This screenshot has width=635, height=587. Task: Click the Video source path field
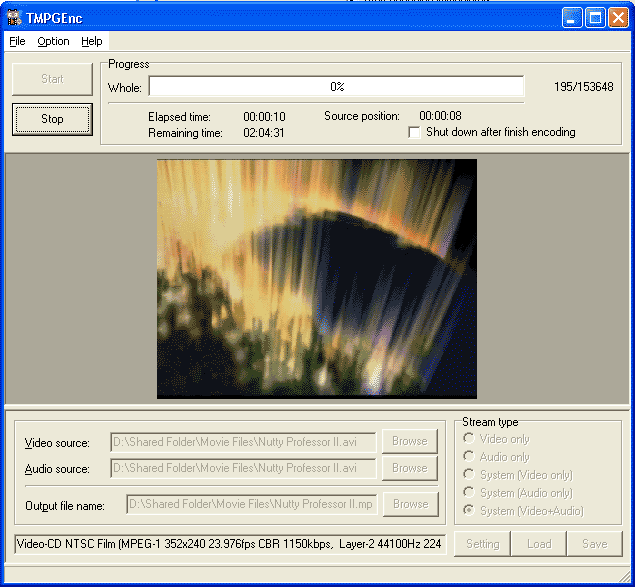point(243,441)
